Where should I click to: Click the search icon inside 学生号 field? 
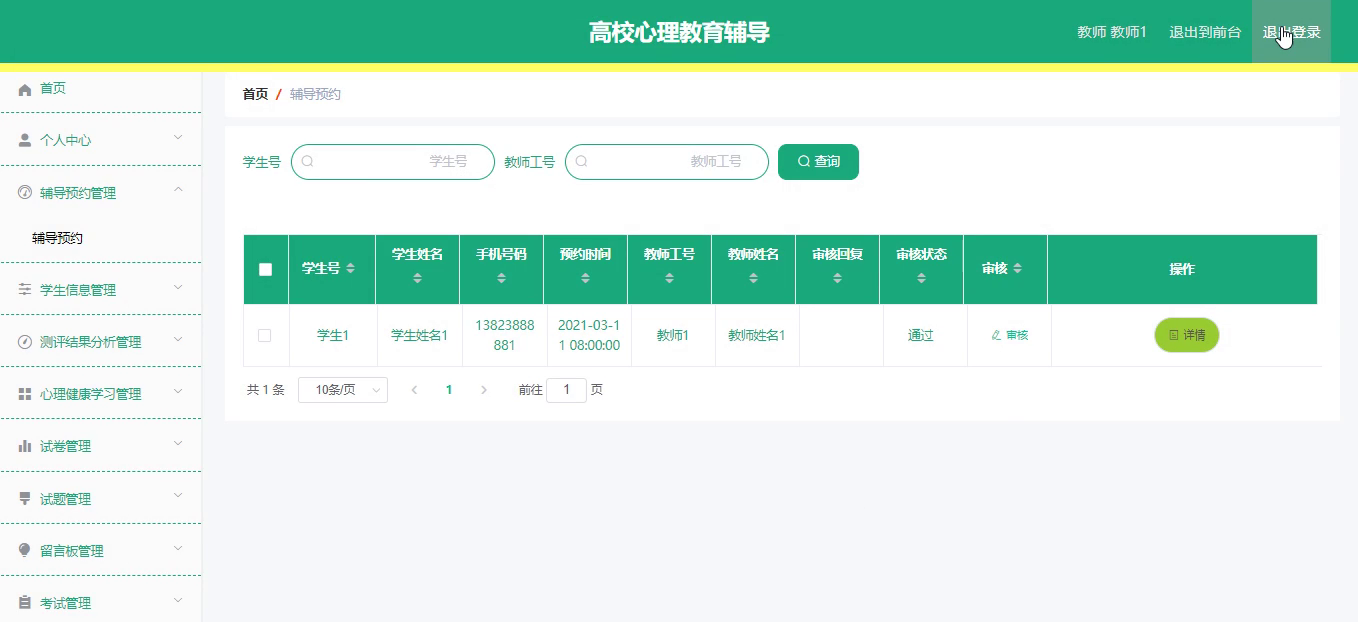click(308, 161)
